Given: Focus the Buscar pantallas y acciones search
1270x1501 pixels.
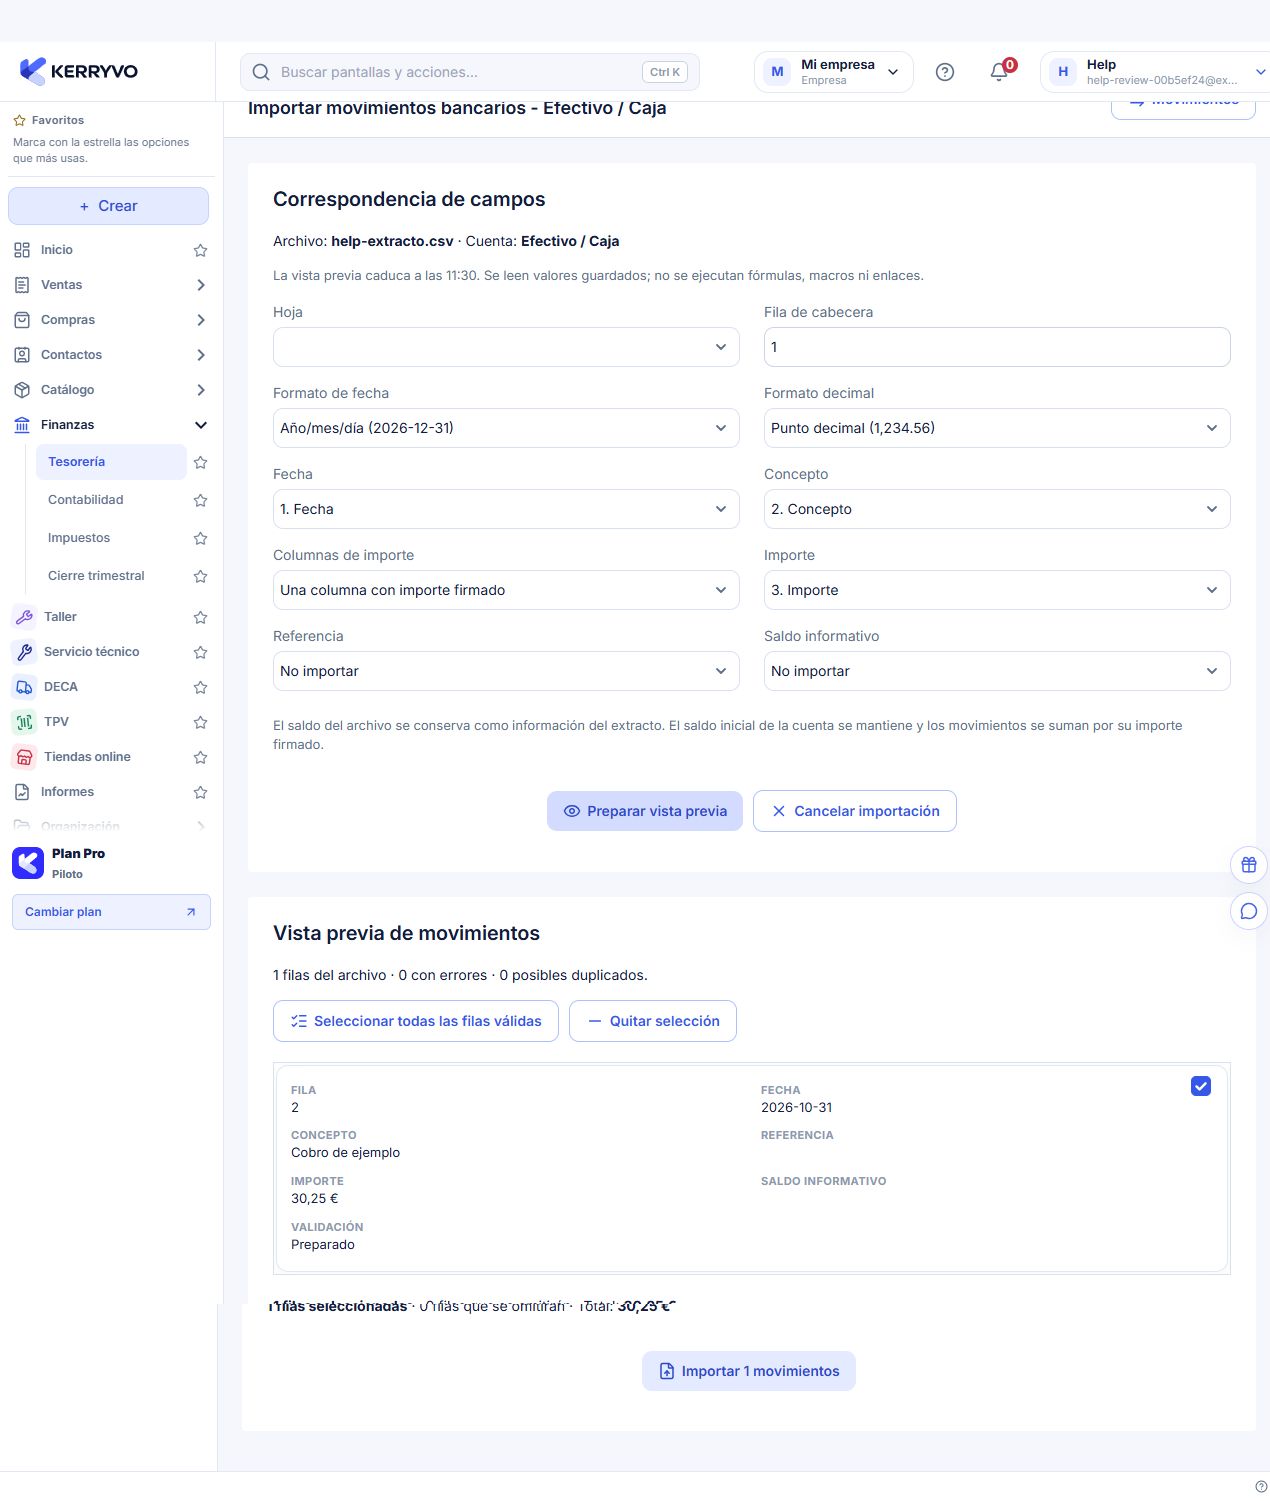Looking at the screenshot, I should [x=470, y=72].
